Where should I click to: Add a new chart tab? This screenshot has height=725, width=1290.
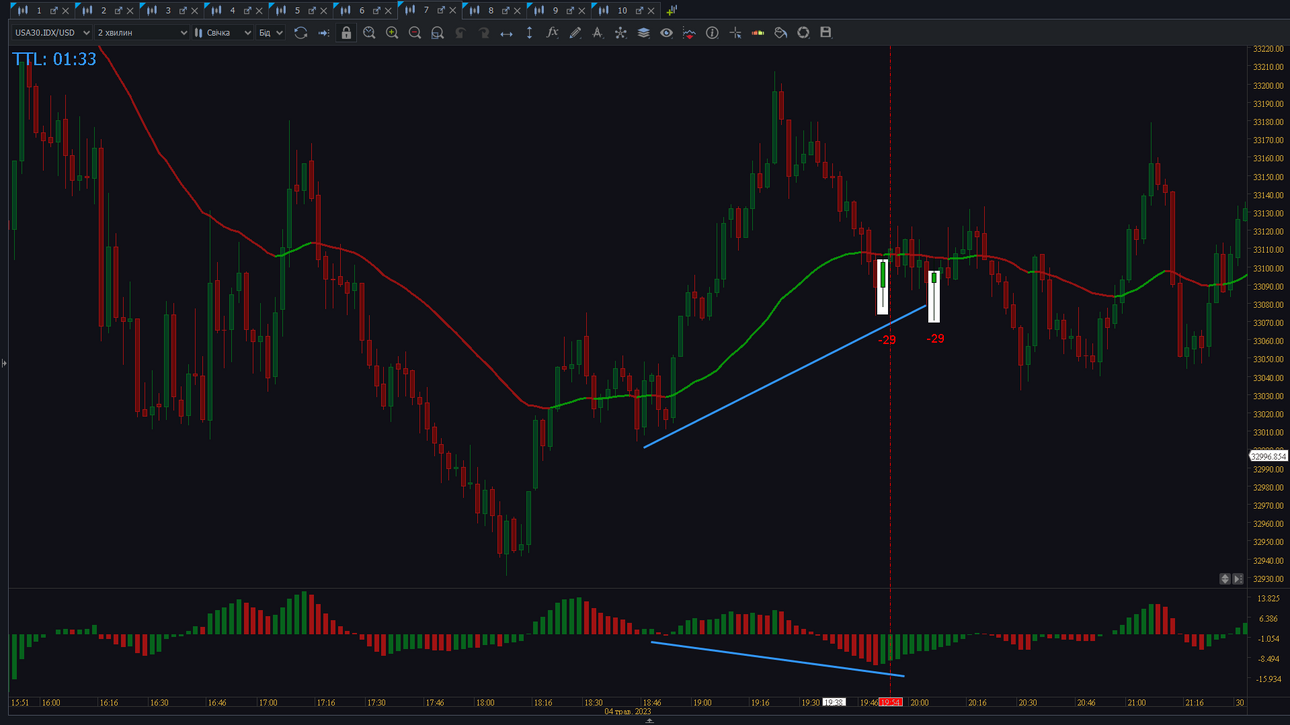pos(671,10)
